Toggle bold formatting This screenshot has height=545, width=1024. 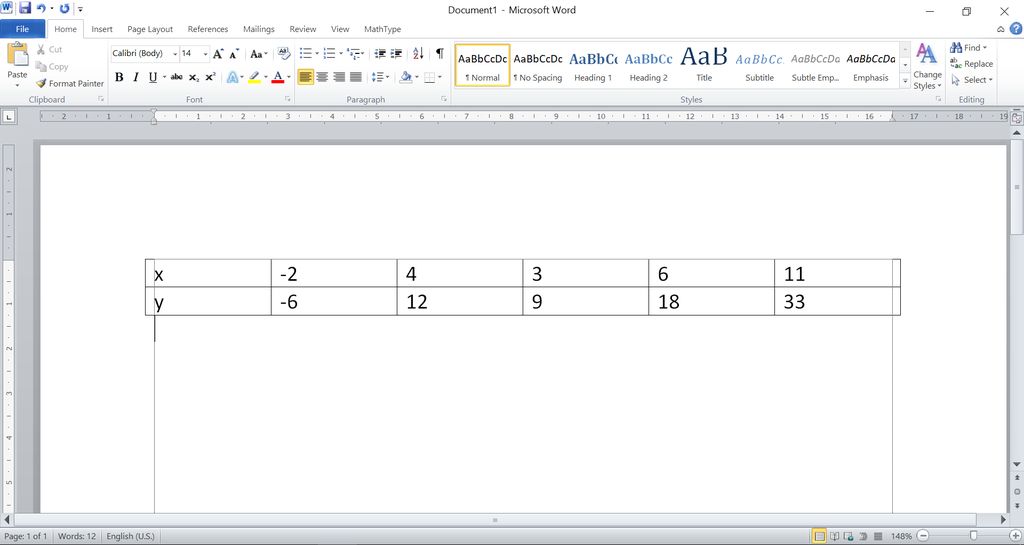tap(119, 77)
